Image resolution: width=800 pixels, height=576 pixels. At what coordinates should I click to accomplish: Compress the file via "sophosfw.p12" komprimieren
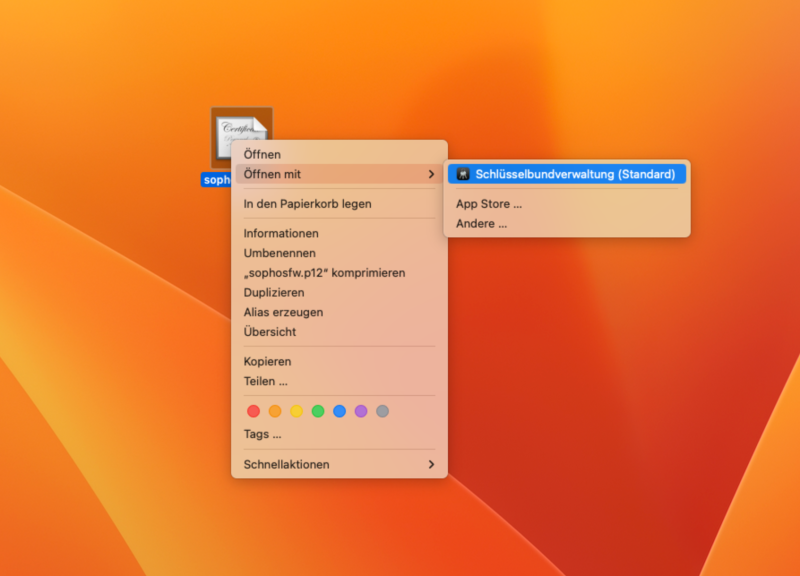coord(325,272)
